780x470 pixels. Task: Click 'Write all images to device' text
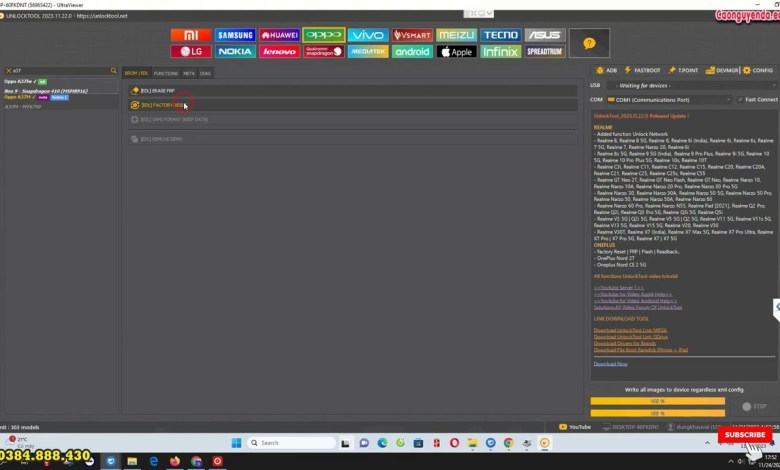click(x=684, y=389)
